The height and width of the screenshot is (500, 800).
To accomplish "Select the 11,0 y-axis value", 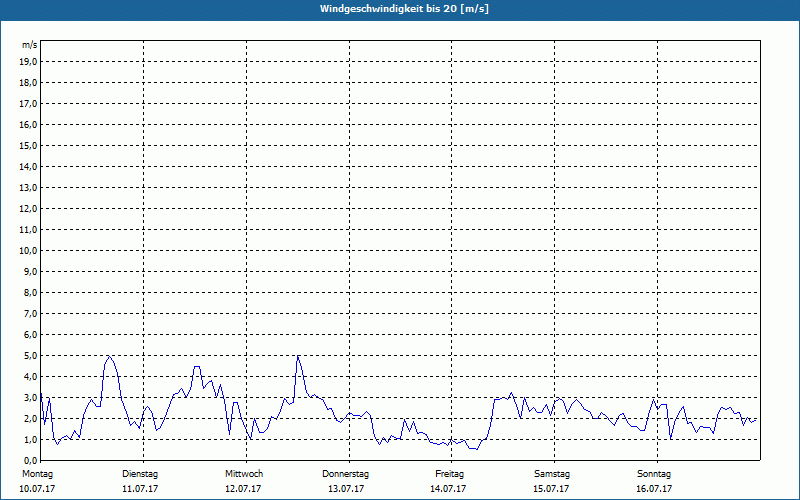I will coord(28,230).
